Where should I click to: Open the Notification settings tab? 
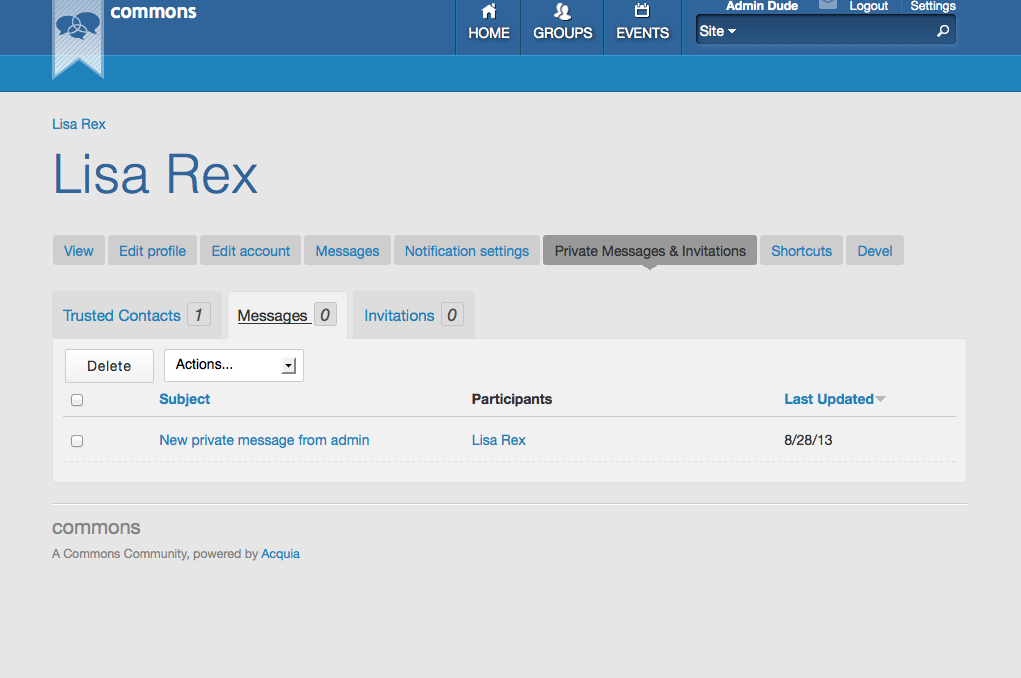coord(466,251)
